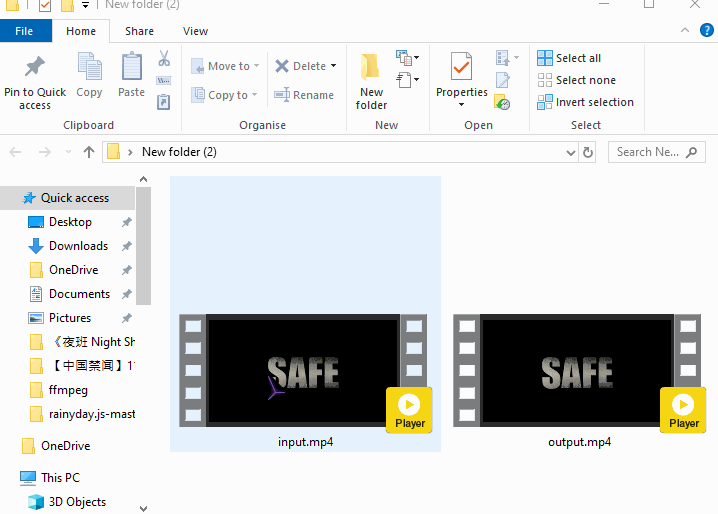The width and height of the screenshot is (718, 514).
Task: Click the Paste shortcut icon
Action: [163, 102]
